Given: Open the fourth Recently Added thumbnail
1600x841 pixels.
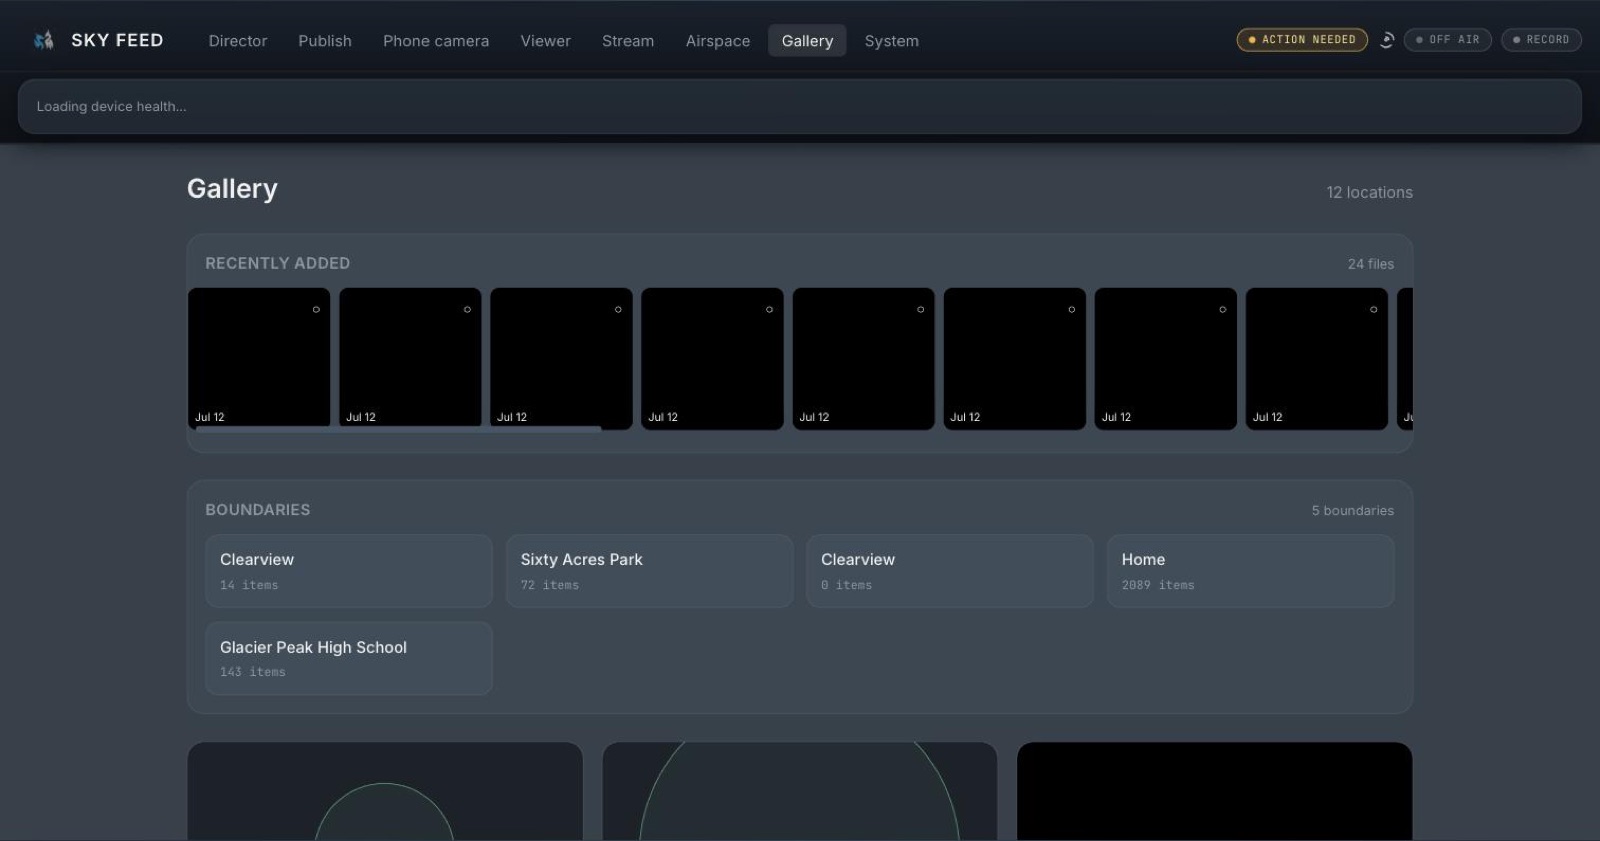Looking at the screenshot, I should (x=712, y=358).
